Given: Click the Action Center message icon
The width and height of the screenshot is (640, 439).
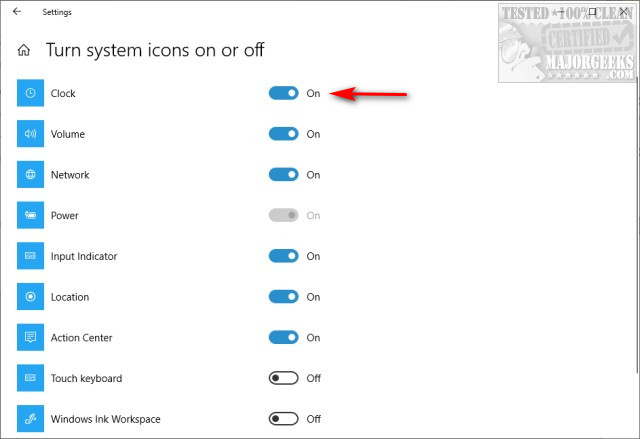Looking at the screenshot, I should tap(30, 338).
